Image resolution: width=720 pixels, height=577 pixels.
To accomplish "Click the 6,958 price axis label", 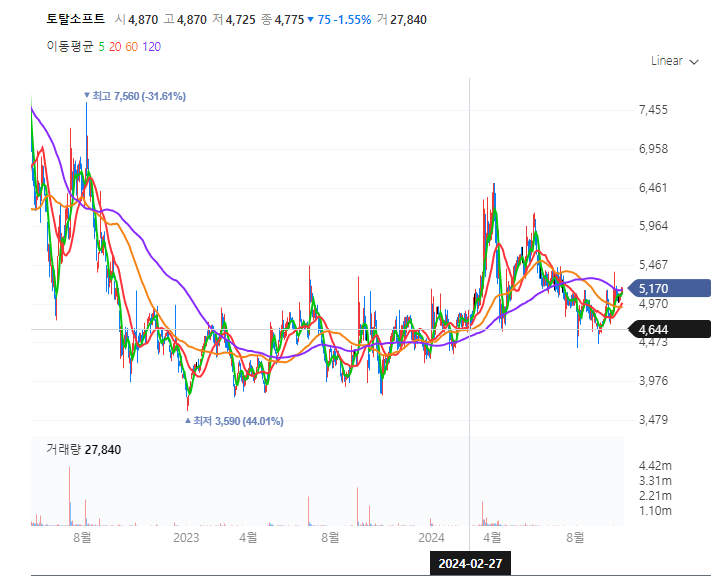I will point(653,149).
